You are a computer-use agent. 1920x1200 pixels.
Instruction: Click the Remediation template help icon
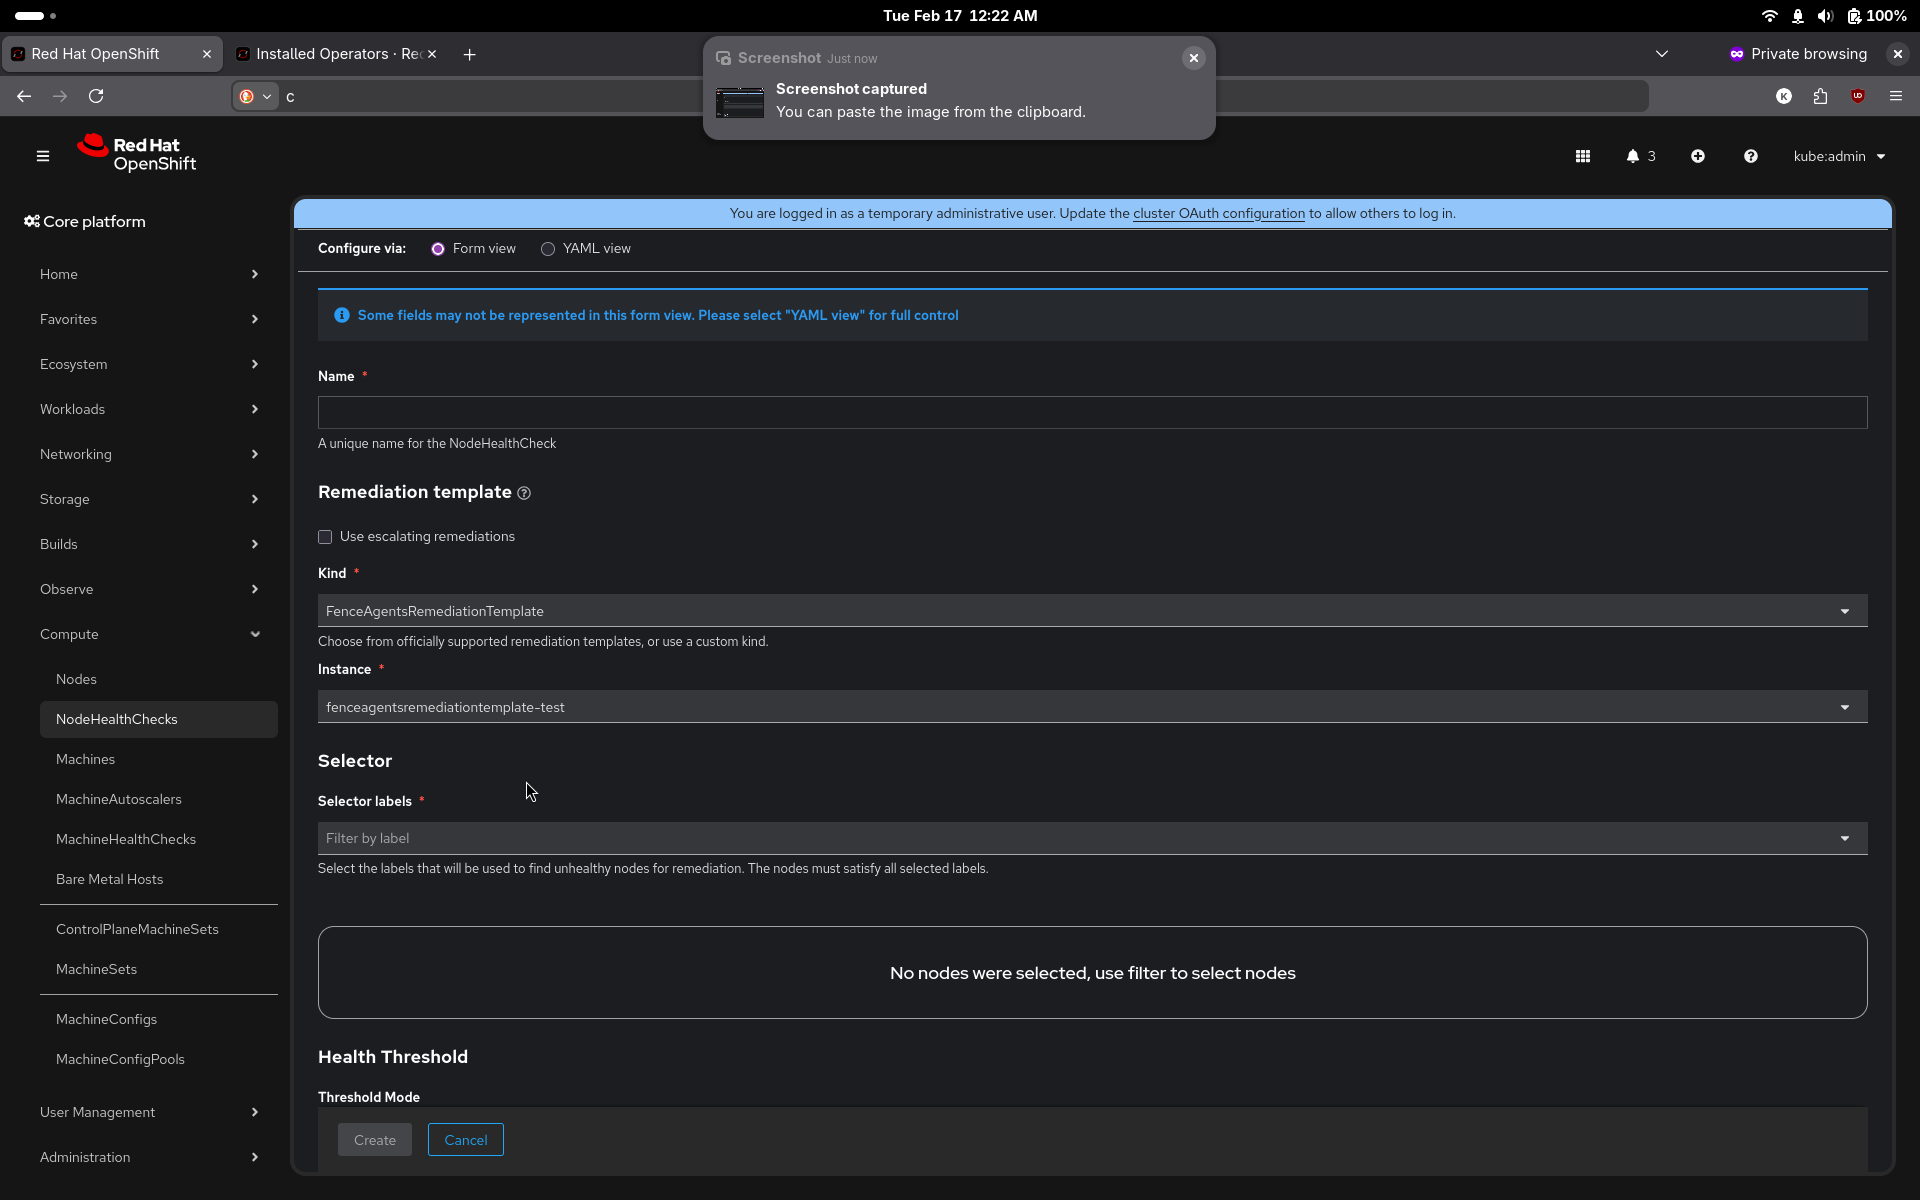coord(524,493)
